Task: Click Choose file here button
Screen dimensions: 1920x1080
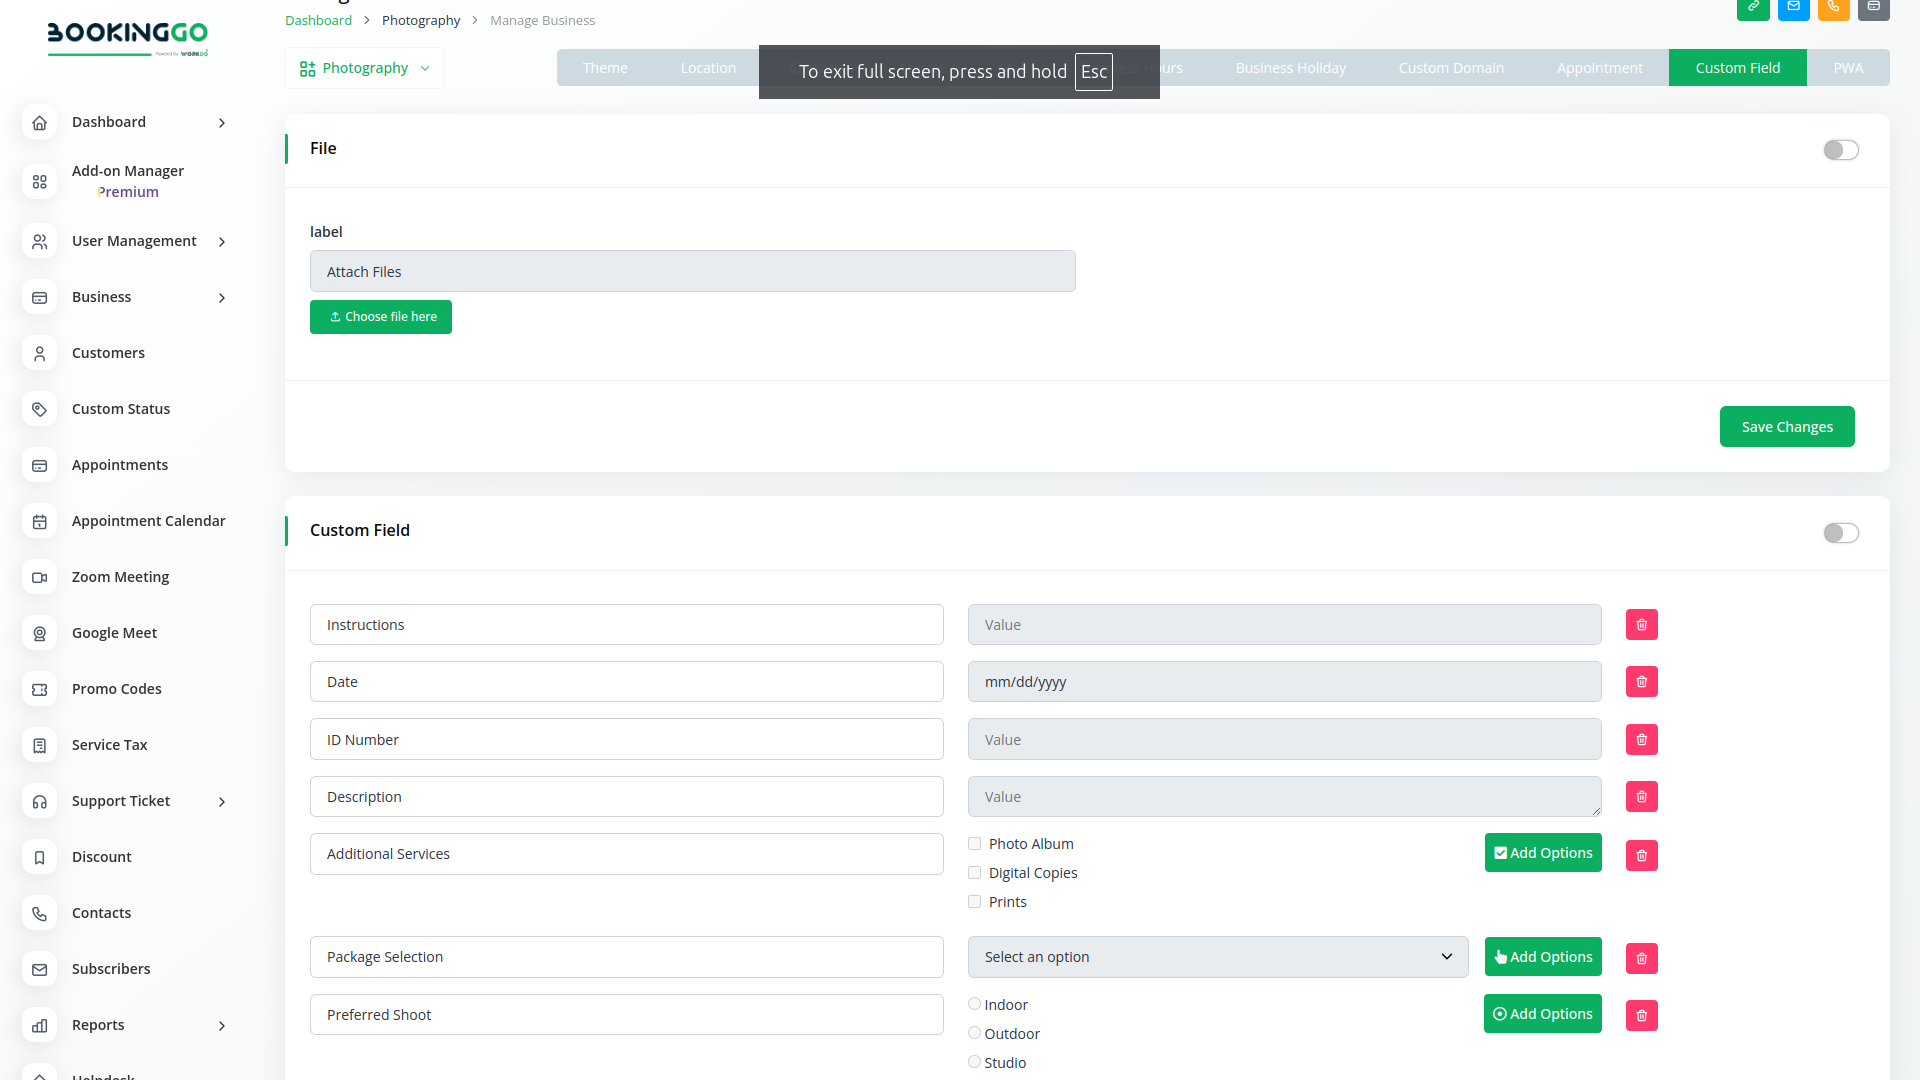Action: (x=381, y=317)
